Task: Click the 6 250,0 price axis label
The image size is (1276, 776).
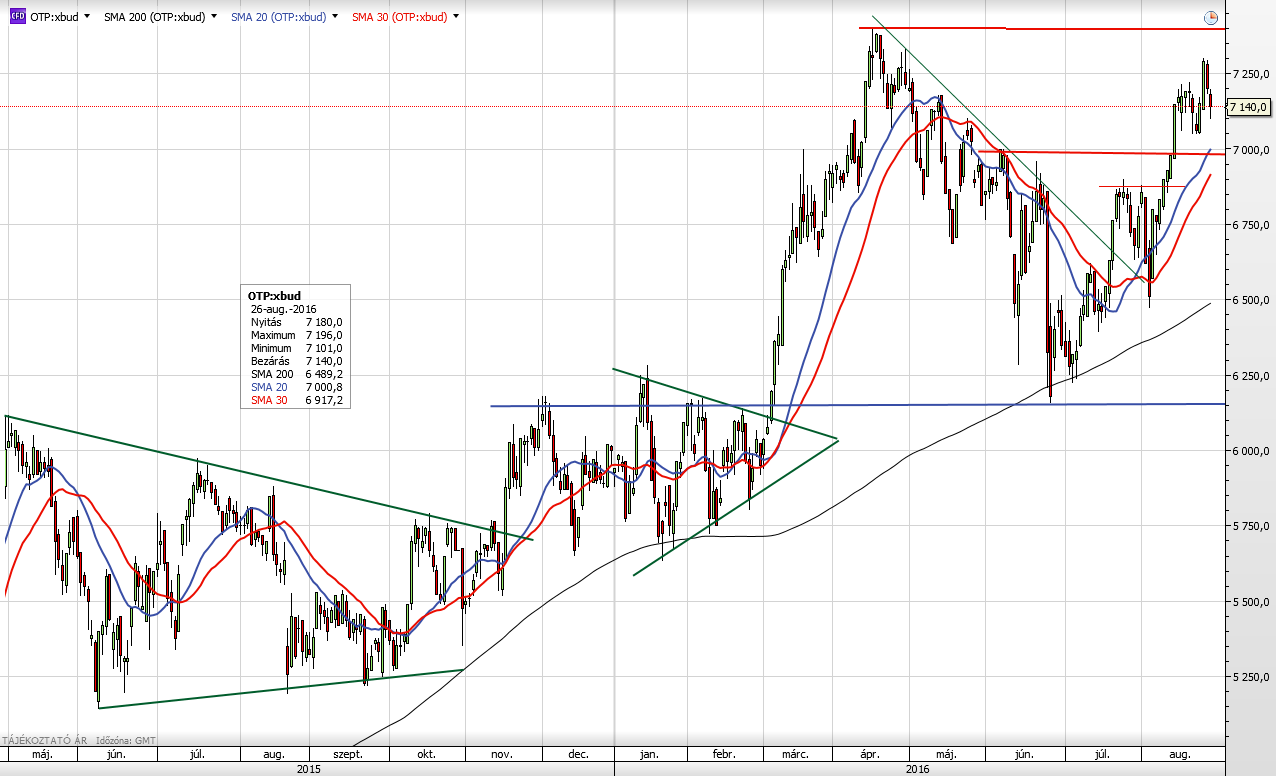Action: [x=1249, y=376]
